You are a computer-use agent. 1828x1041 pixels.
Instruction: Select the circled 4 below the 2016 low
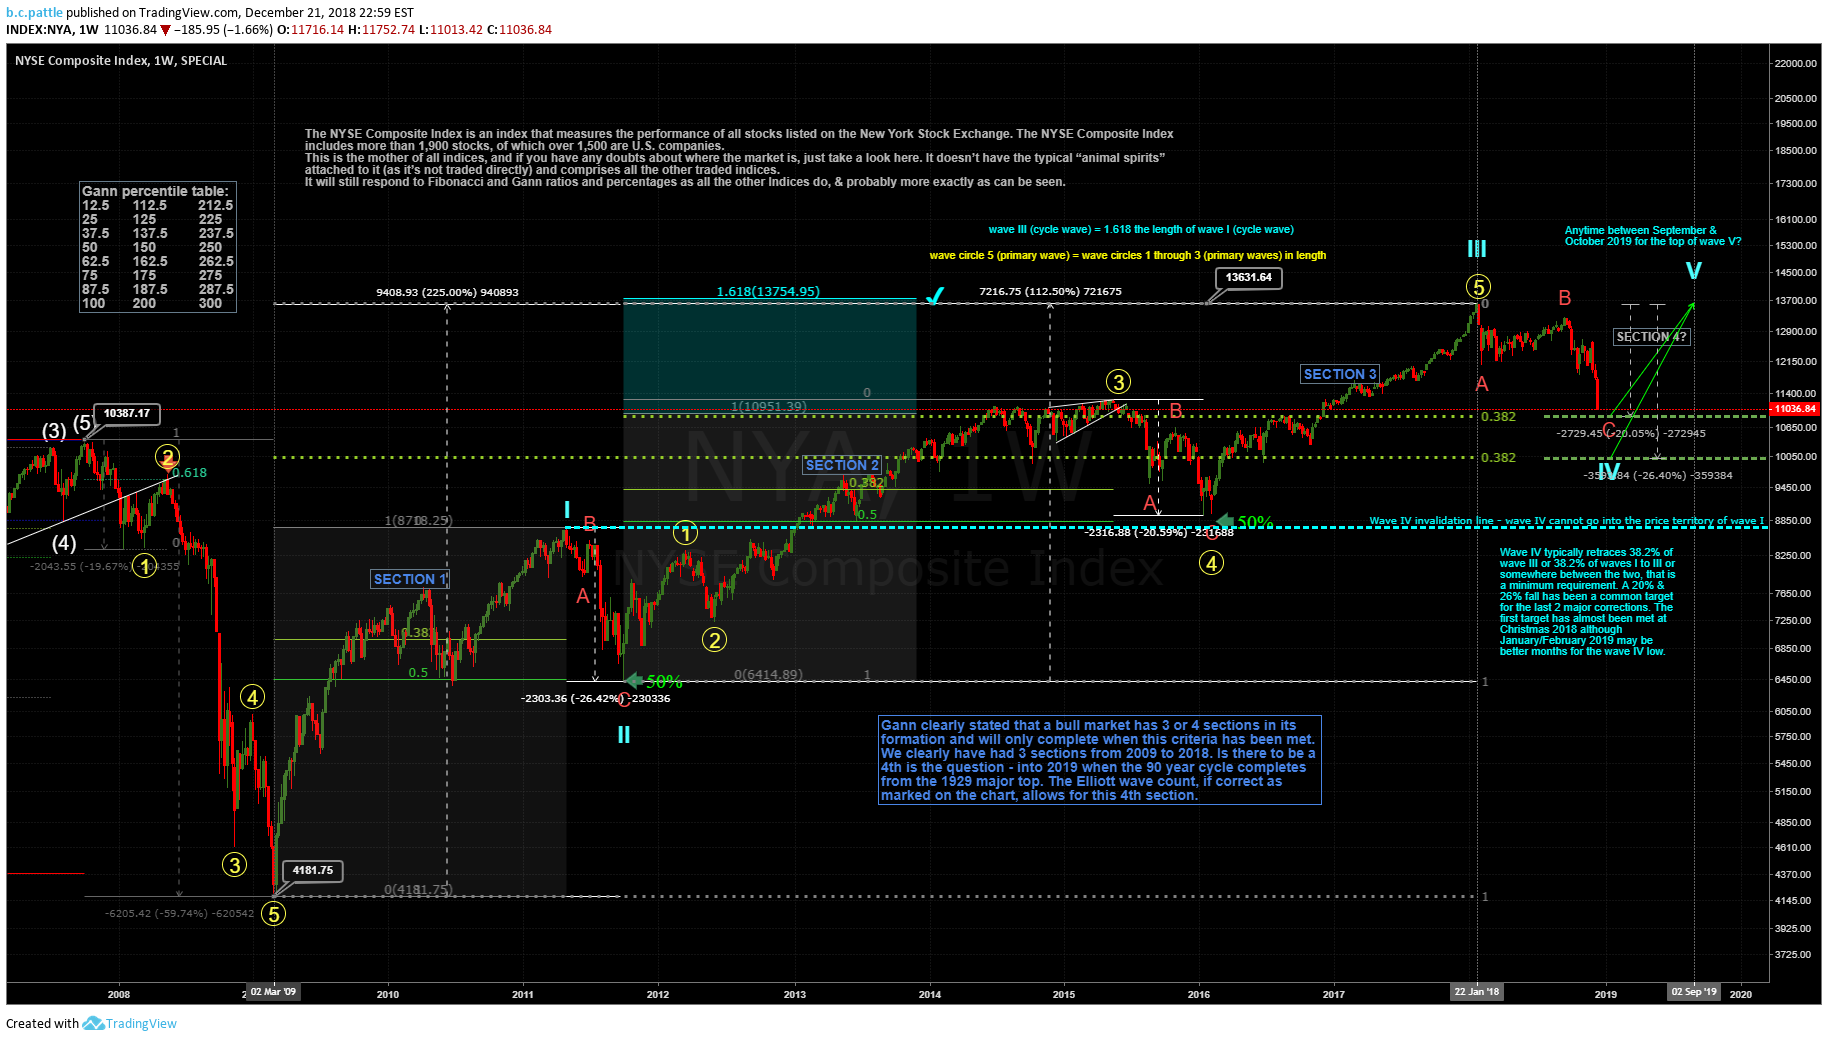click(x=1211, y=563)
